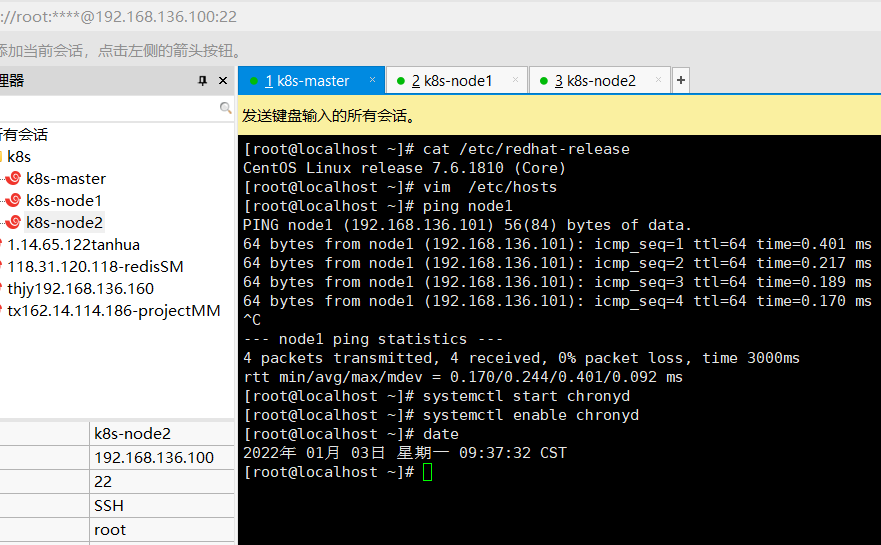This screenshot has width=881, height=545.
Task: Close the k8s-node1 tab
Action: [x=515, y=80]
